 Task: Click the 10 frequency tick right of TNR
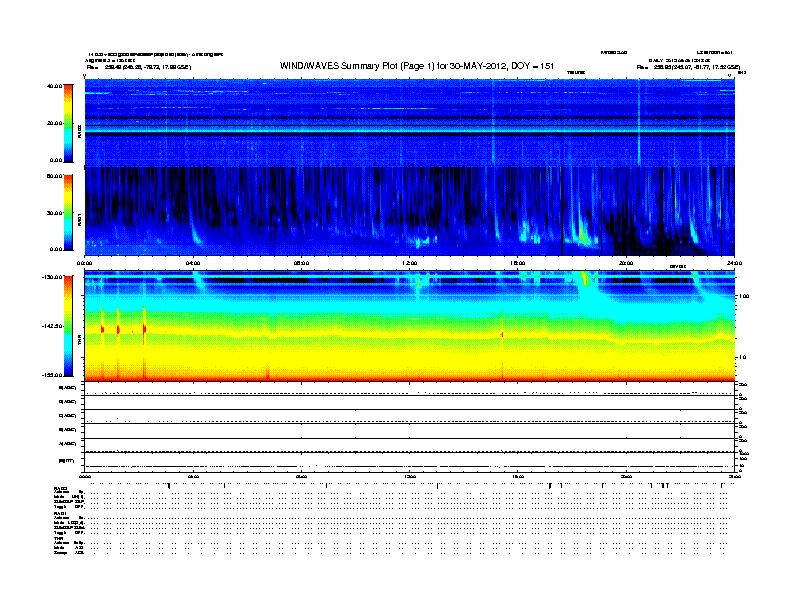click(742, 358)
